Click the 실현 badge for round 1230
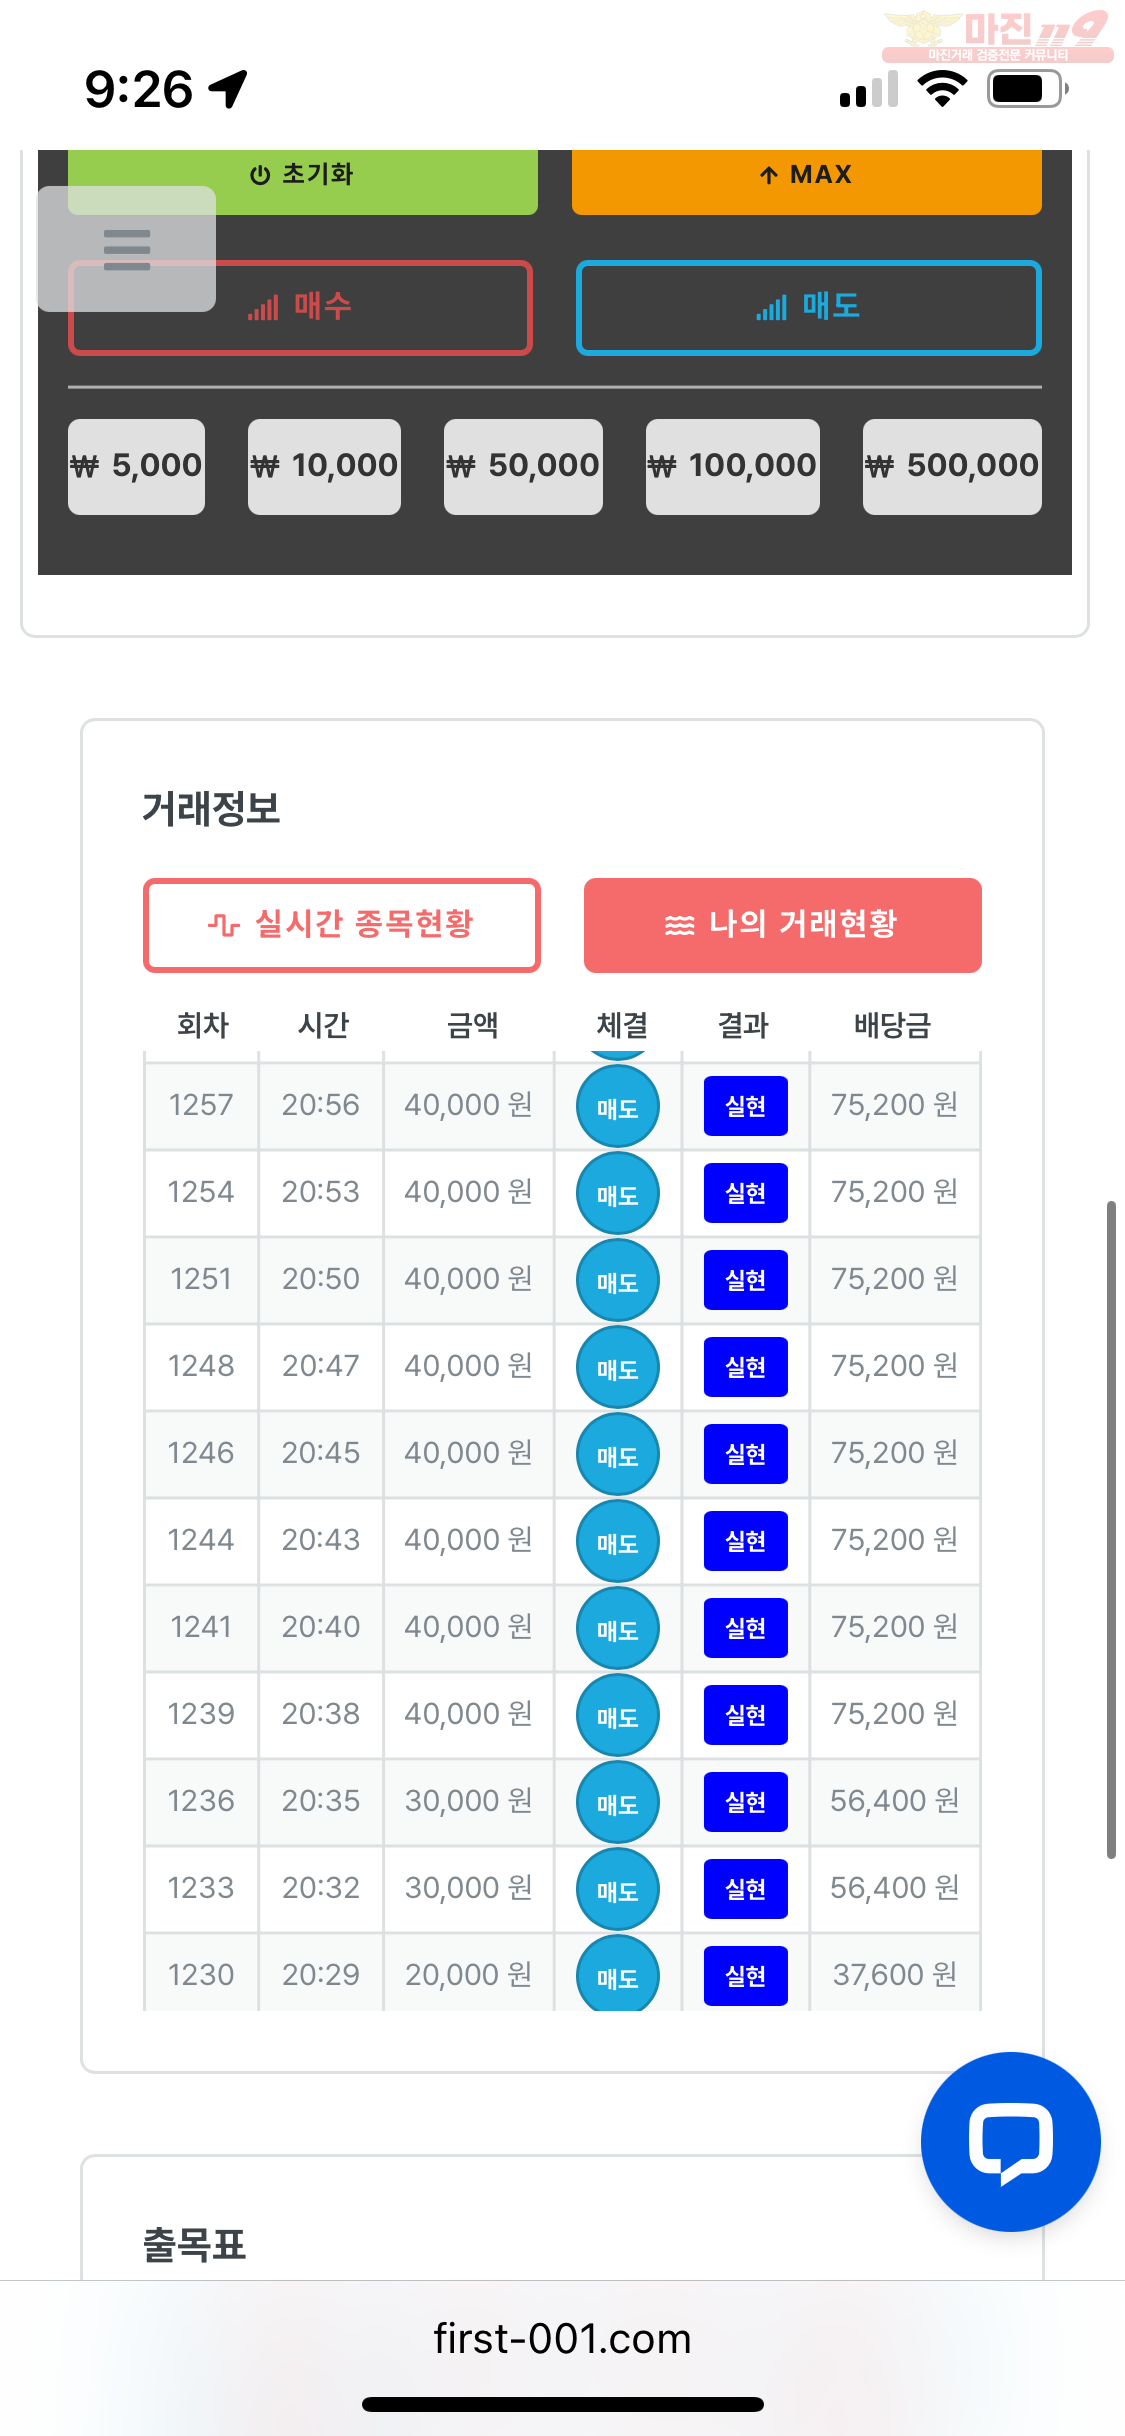Screen dimensions: 1125x2436 745,1976
